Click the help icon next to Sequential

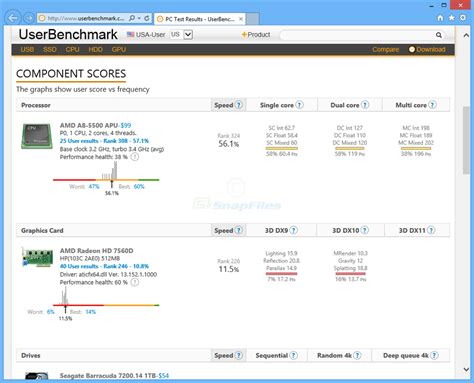point(293,355)
